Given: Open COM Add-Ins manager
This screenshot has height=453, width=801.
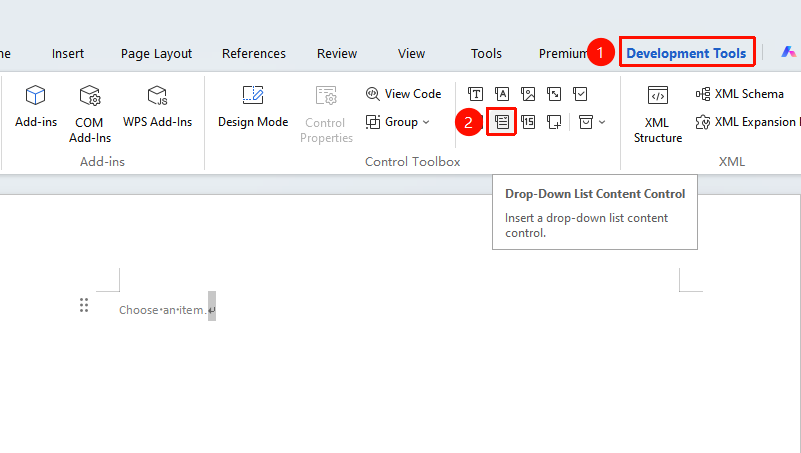Looking at the screenshot, I should tap(89, 114).
